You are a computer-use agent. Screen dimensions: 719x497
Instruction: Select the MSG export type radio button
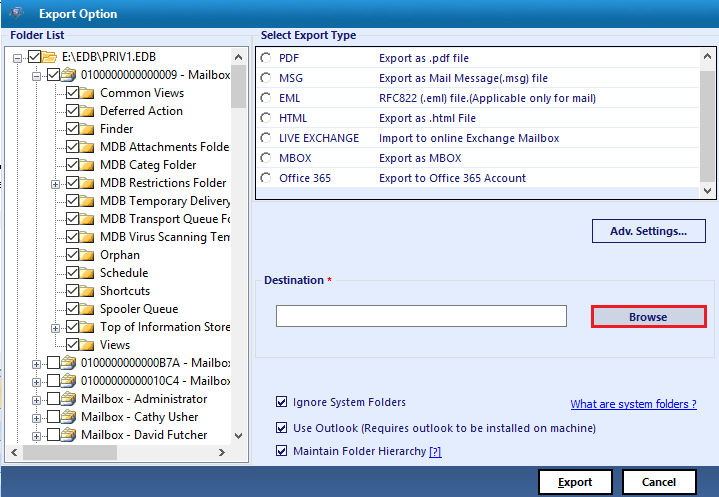click(266, 78)
